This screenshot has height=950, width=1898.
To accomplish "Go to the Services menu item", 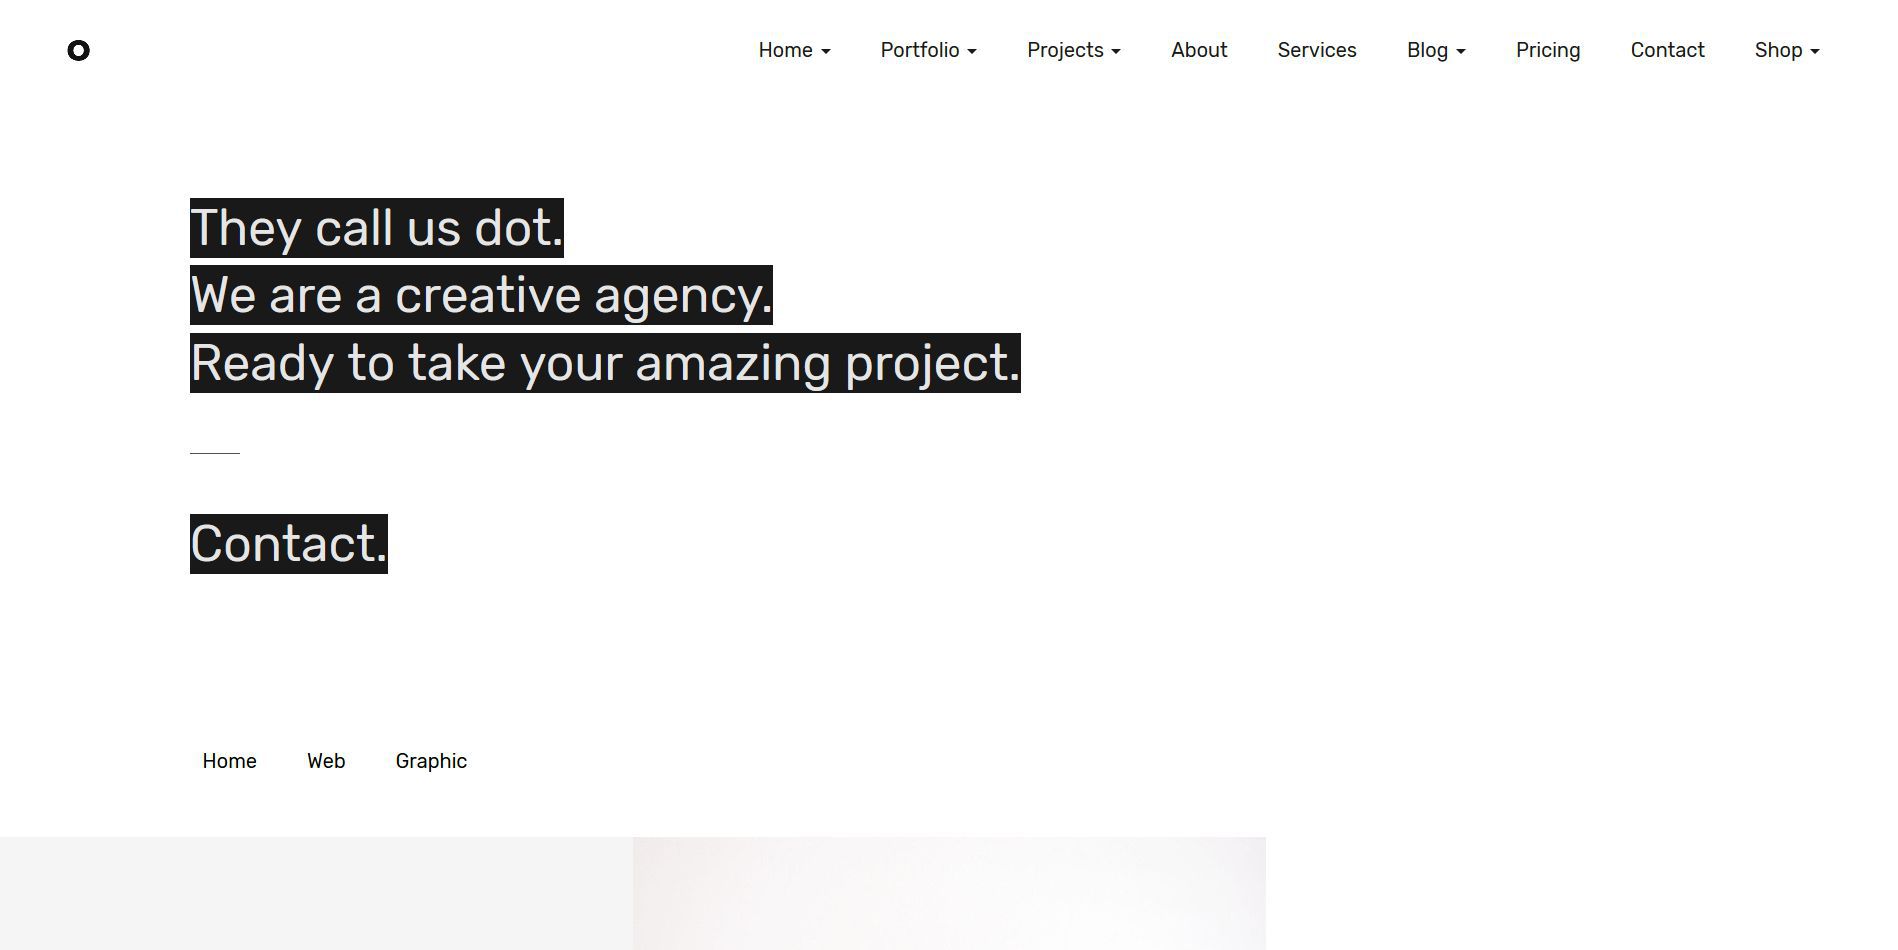I will pos(1317,50).
